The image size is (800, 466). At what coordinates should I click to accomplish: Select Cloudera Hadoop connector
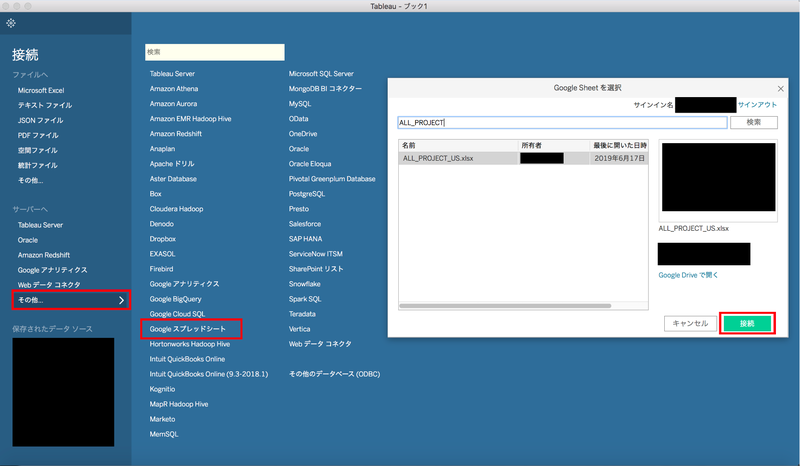[x=177, y=209]
